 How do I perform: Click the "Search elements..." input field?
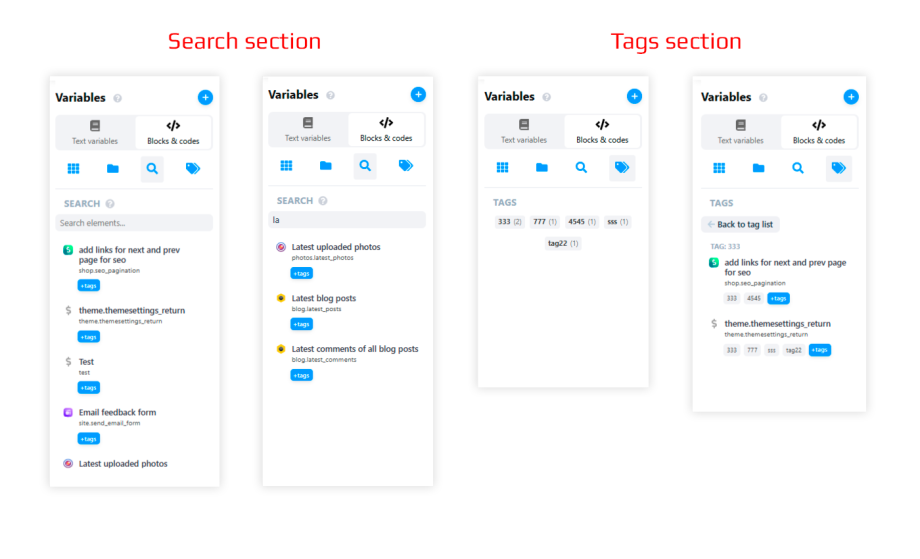[x=134, y=223]
